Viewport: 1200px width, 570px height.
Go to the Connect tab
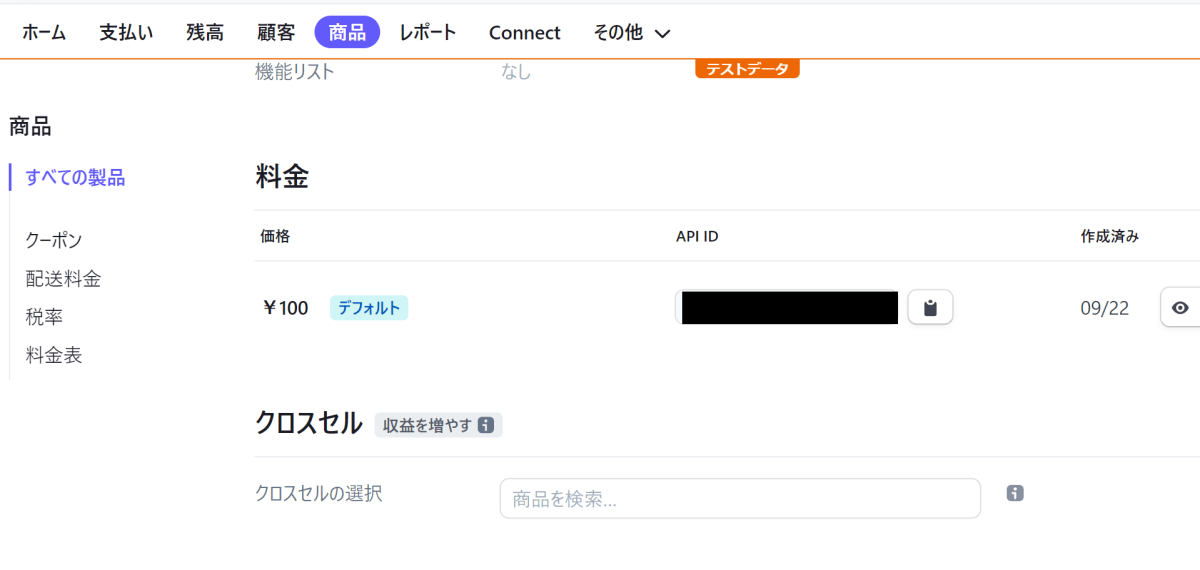[525, 33]
